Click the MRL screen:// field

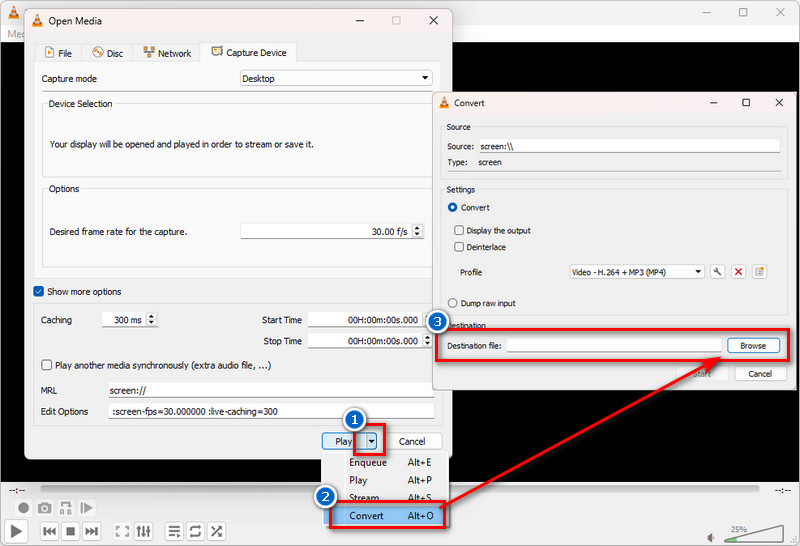pyautogui.click(x=271, y=390)
